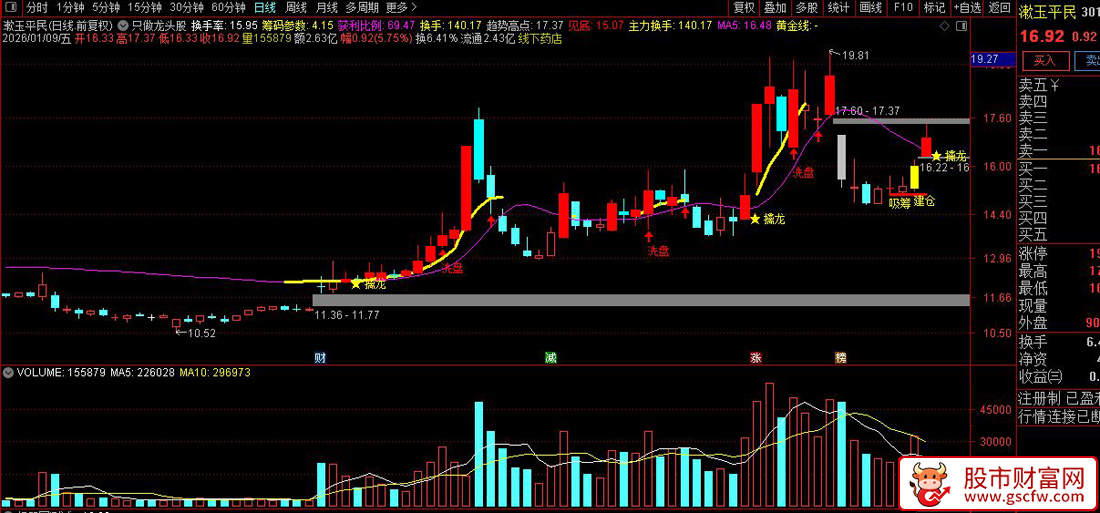Screen dimensions: 1100x513
Task: Click the 叠加 overlay button
Action: 775,8
